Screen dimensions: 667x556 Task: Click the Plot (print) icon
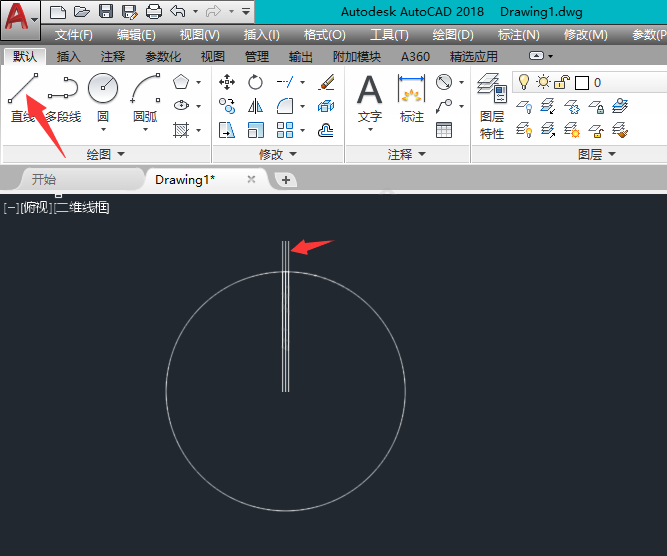coord(154,11)
